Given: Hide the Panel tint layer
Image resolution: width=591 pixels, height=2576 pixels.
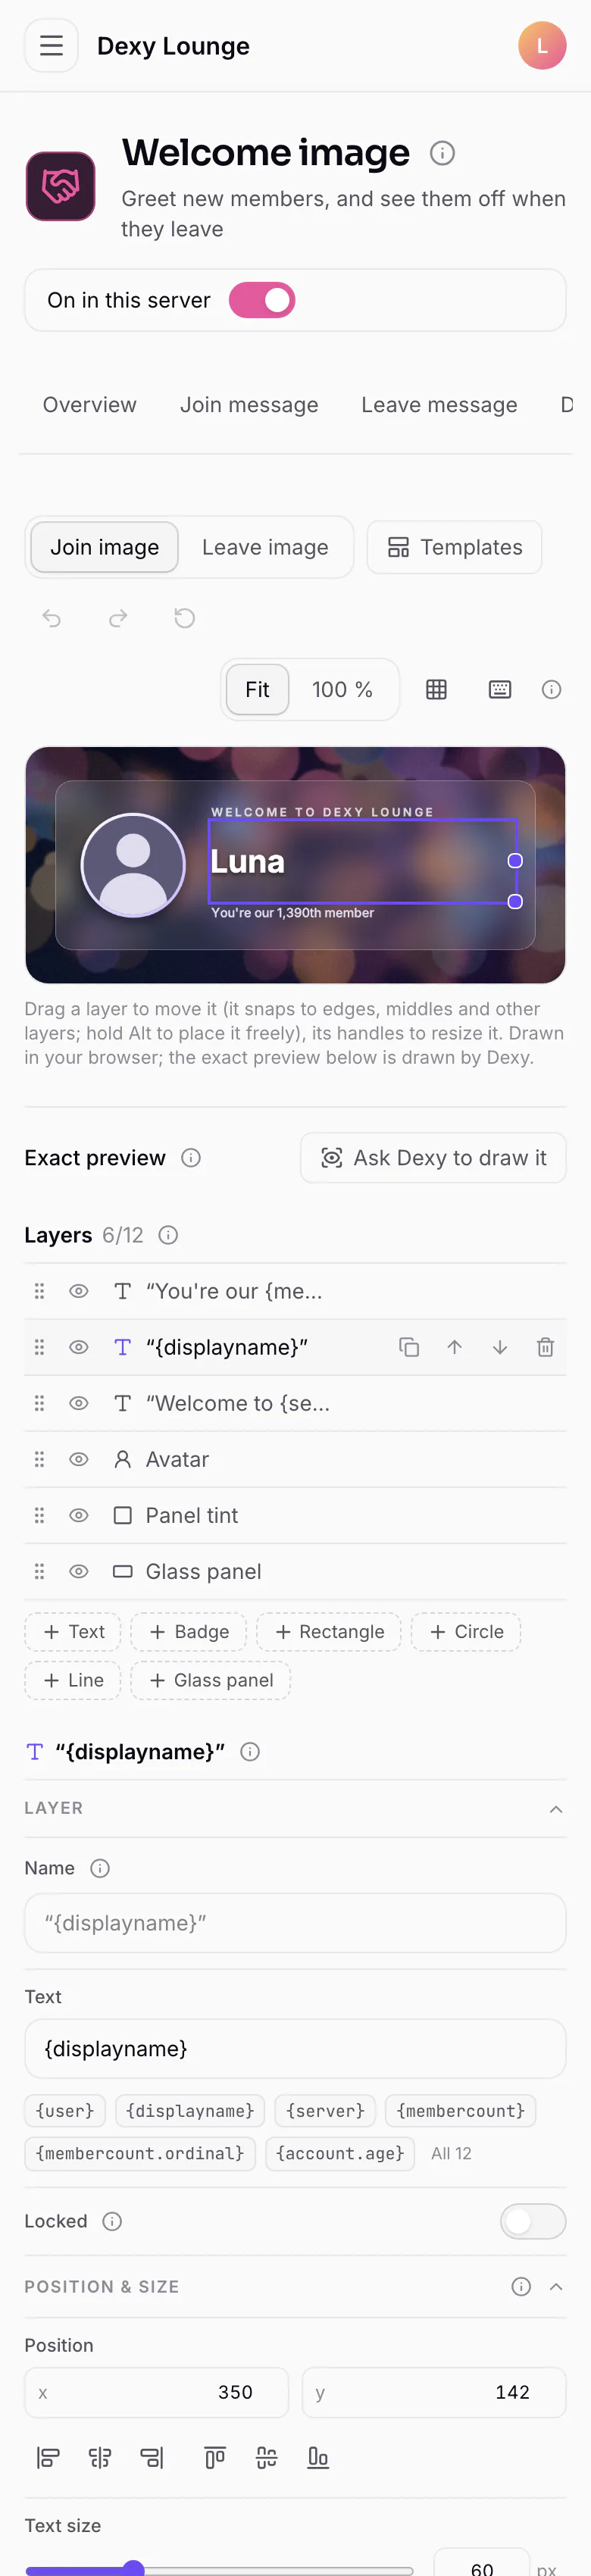Looking at the screenshot, I should tap(79, 1516).
